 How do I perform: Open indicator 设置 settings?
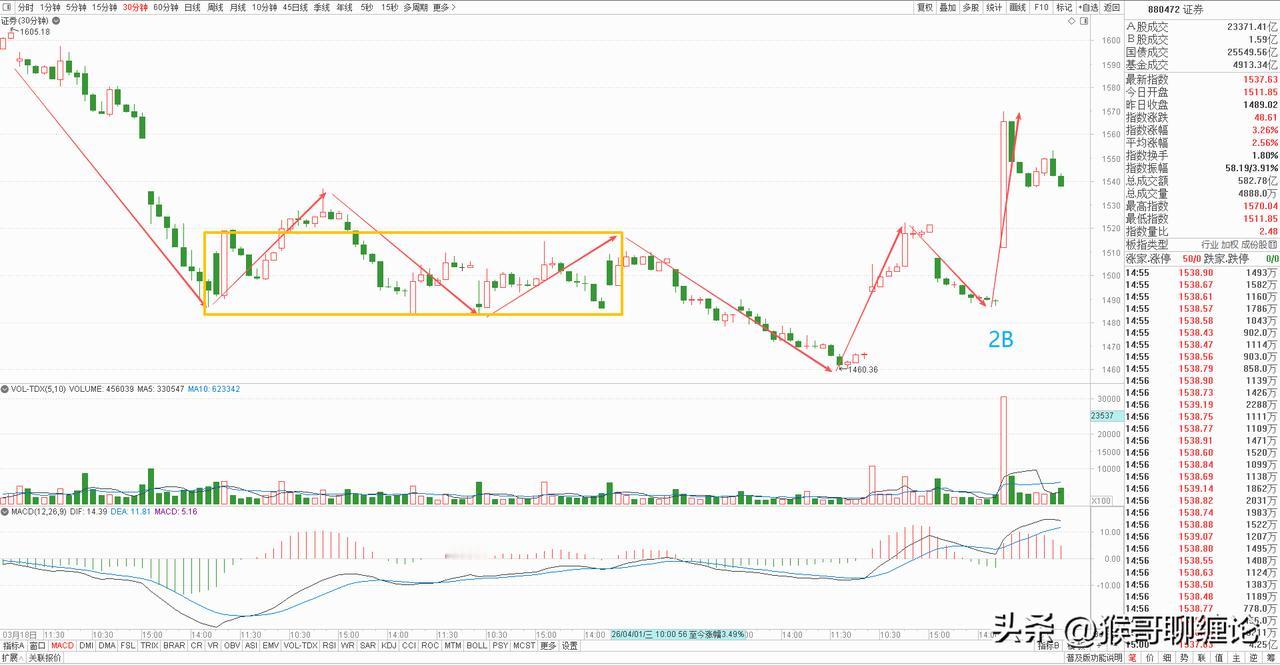click(569, 646)
